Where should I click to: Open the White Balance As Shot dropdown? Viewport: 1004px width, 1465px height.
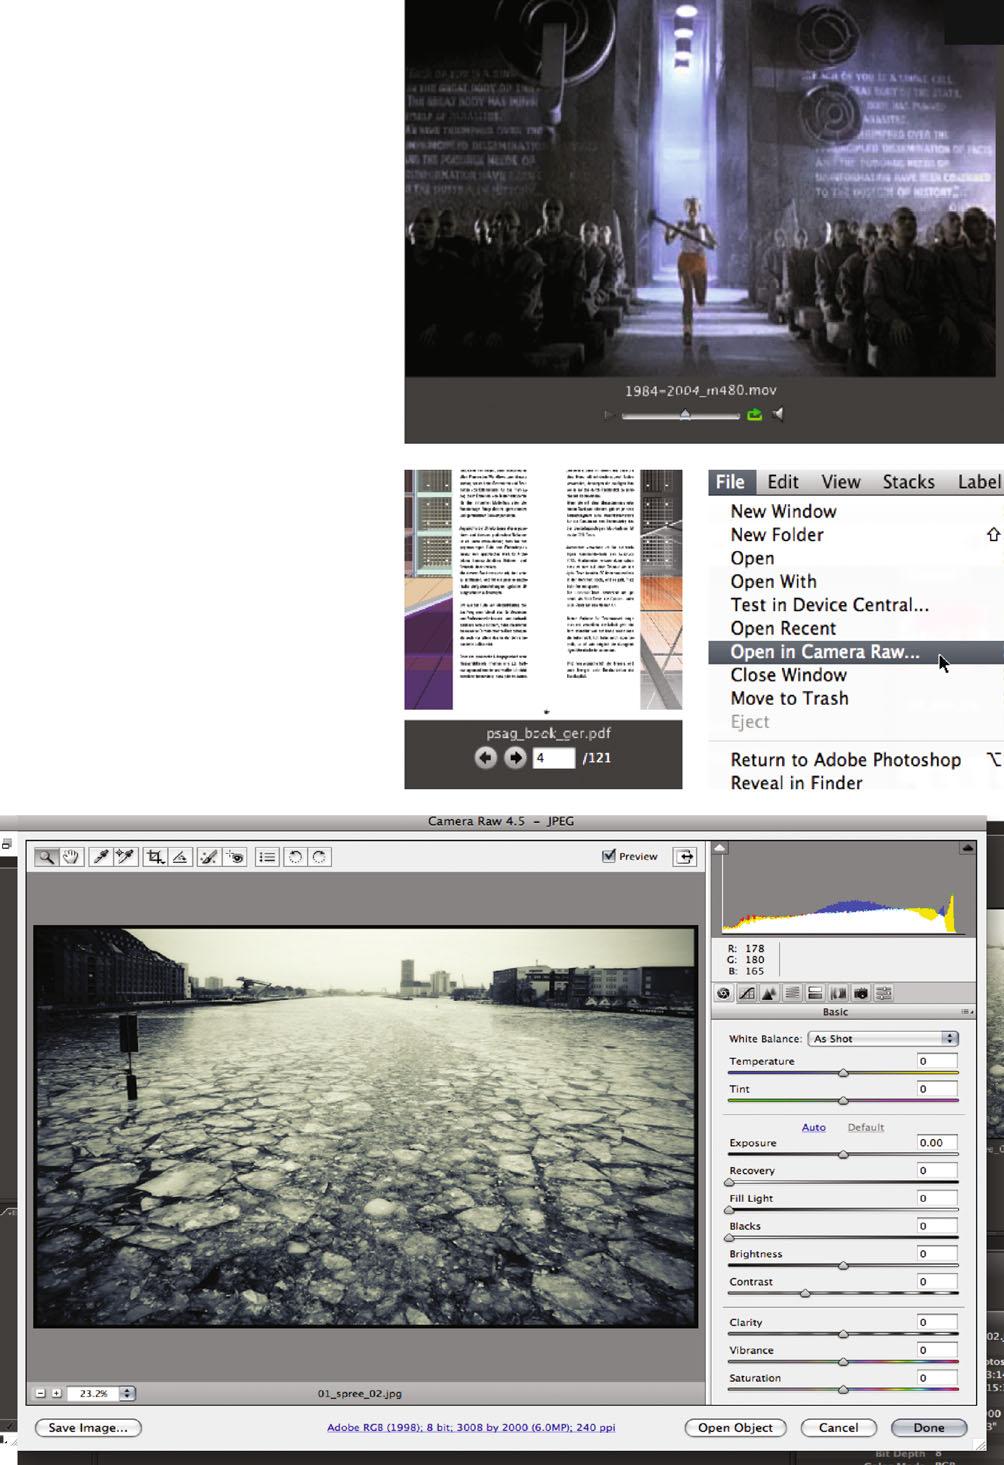[x=883, y=1039]
